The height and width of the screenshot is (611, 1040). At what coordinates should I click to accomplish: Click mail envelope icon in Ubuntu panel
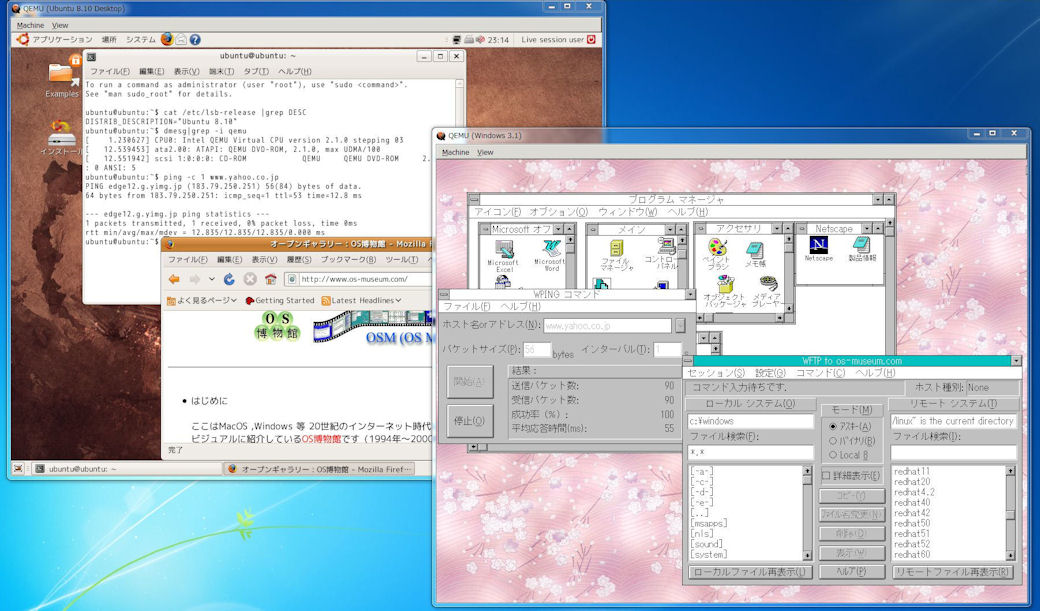click(x=181, y=40)
